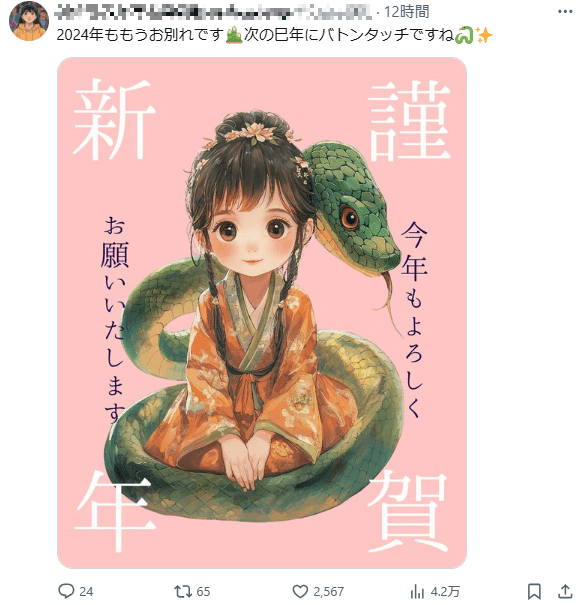The width and height of the screenshot is (584, 605).
Task: Click the repost arrows icon
Action: 183,591
